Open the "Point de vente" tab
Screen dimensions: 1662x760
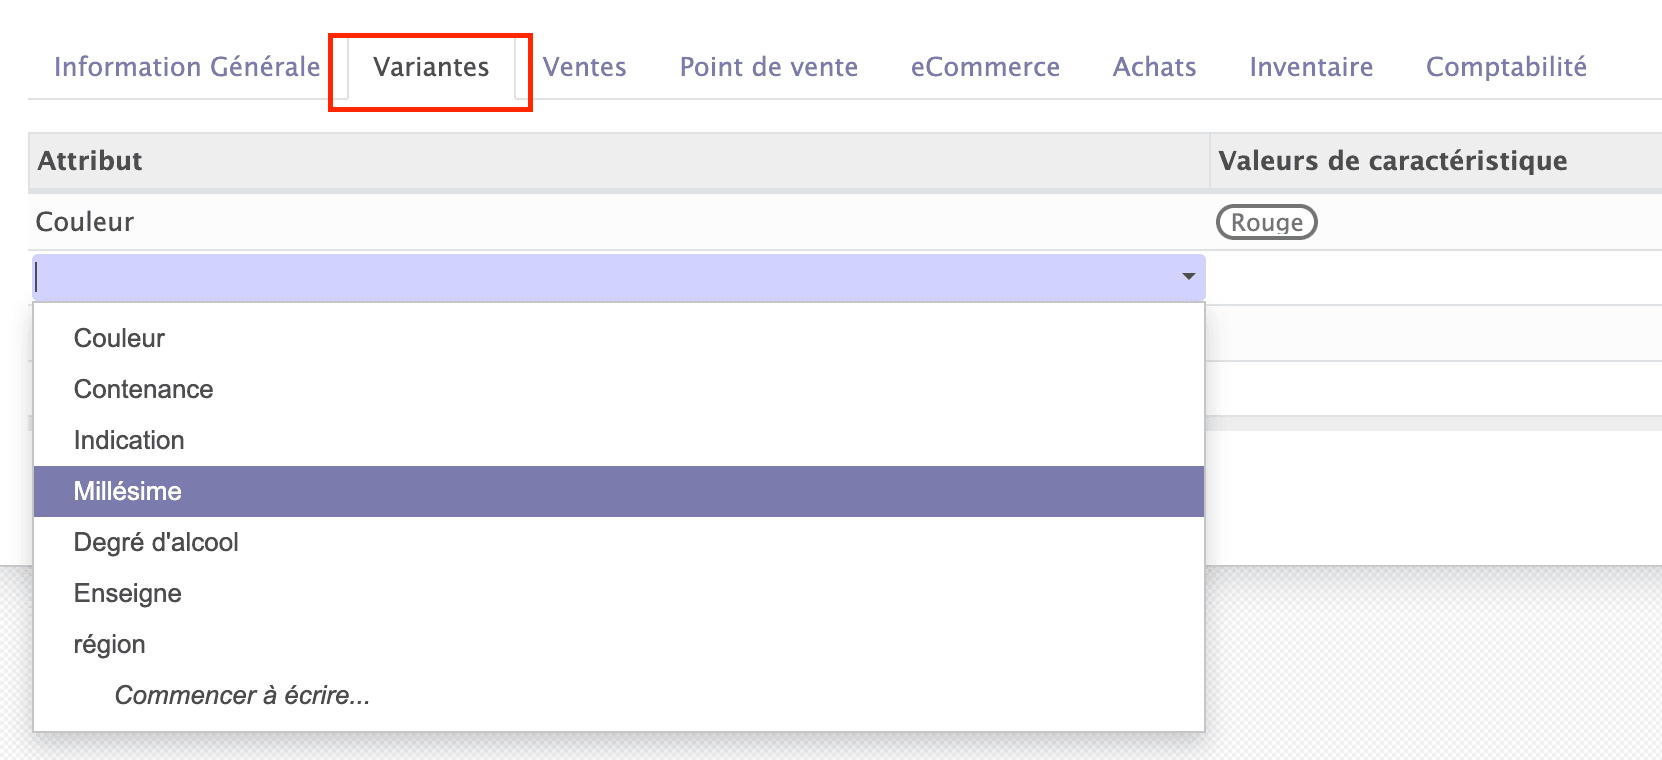point(768,67)
